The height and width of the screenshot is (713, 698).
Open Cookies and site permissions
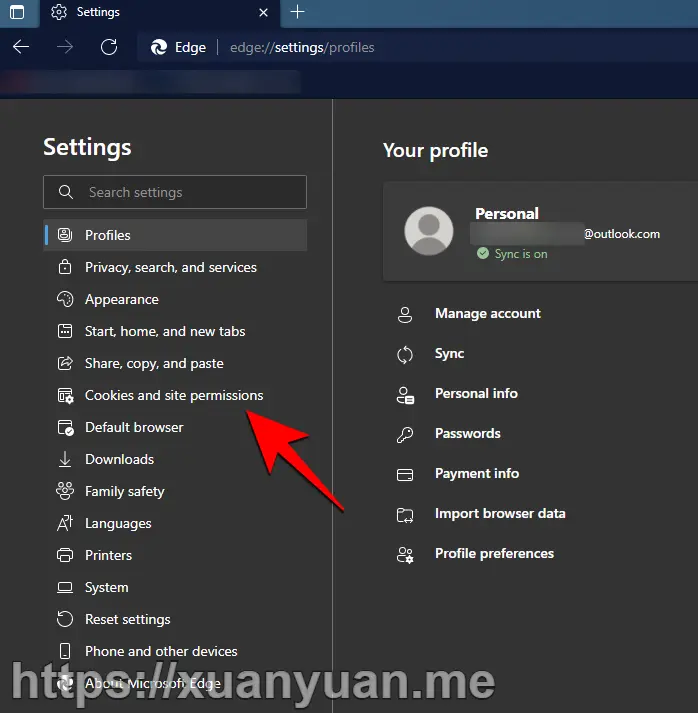pos(175,395)
